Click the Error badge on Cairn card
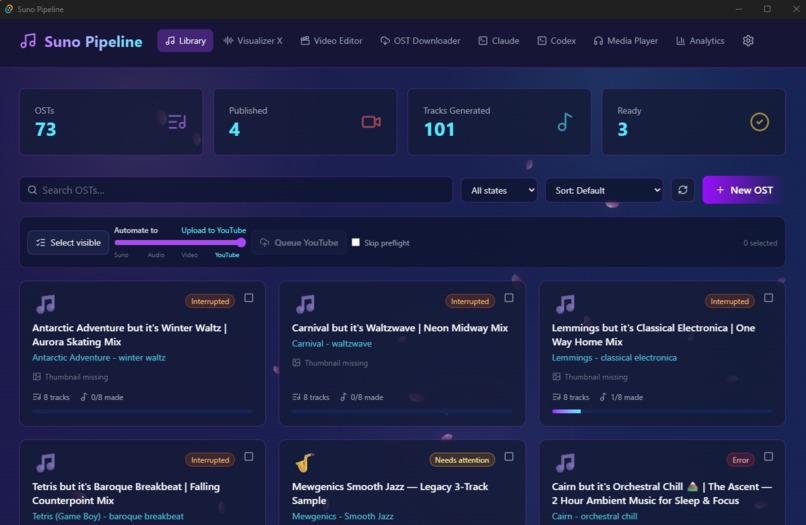This screenshot has width=806, height=525. [x=740, y=460]
